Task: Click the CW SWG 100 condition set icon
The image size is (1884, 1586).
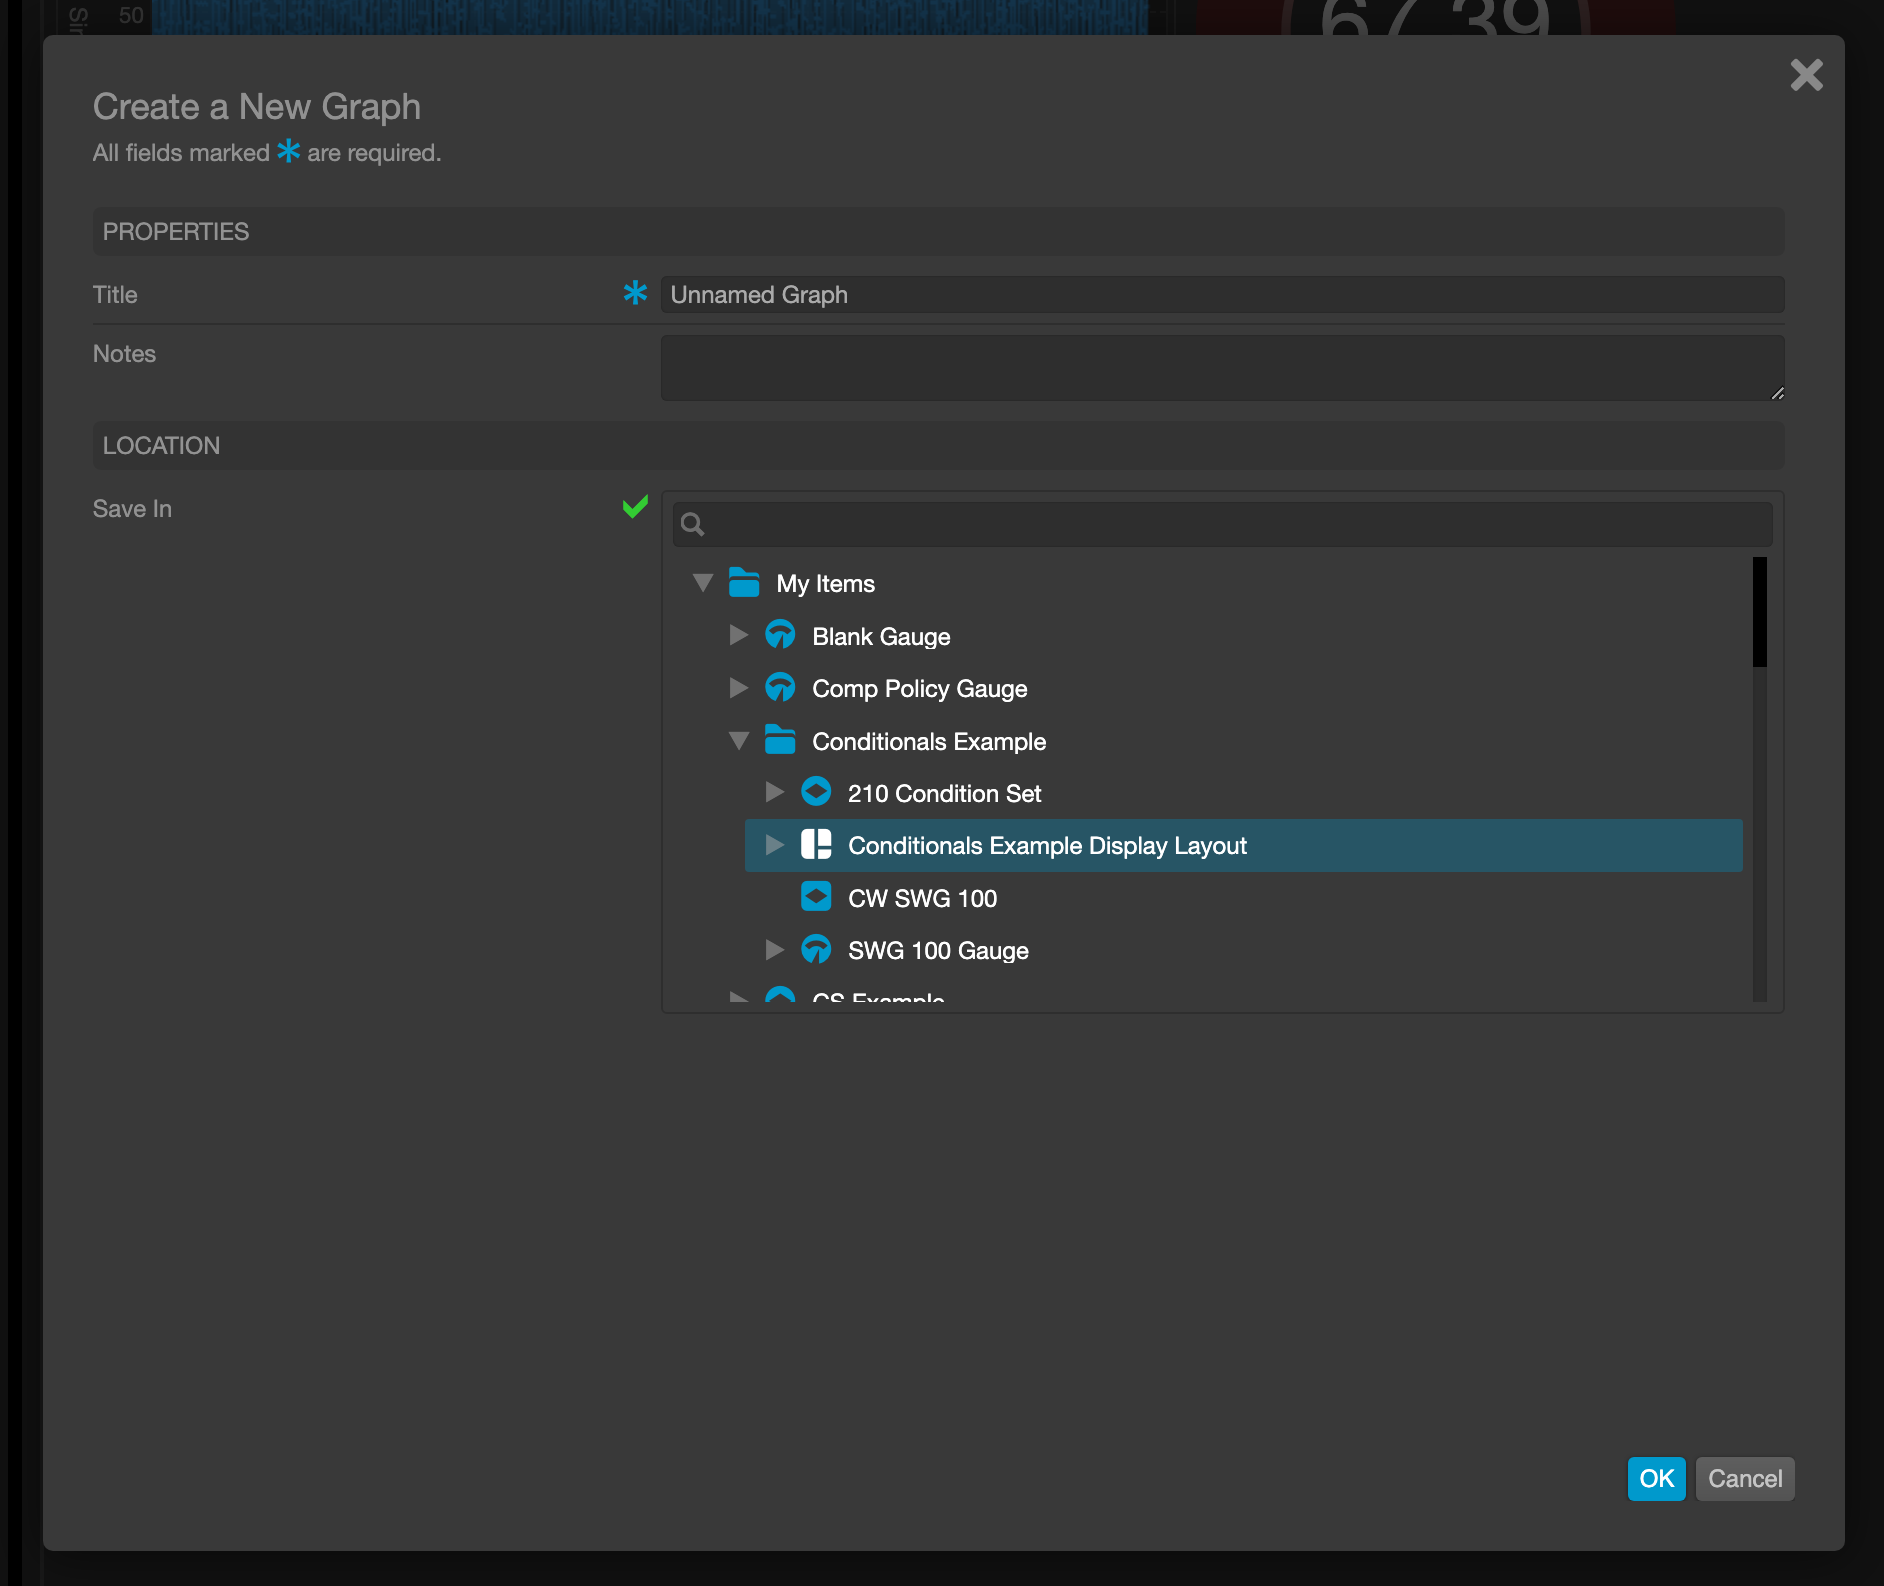Action: click(x=817, y=897)
